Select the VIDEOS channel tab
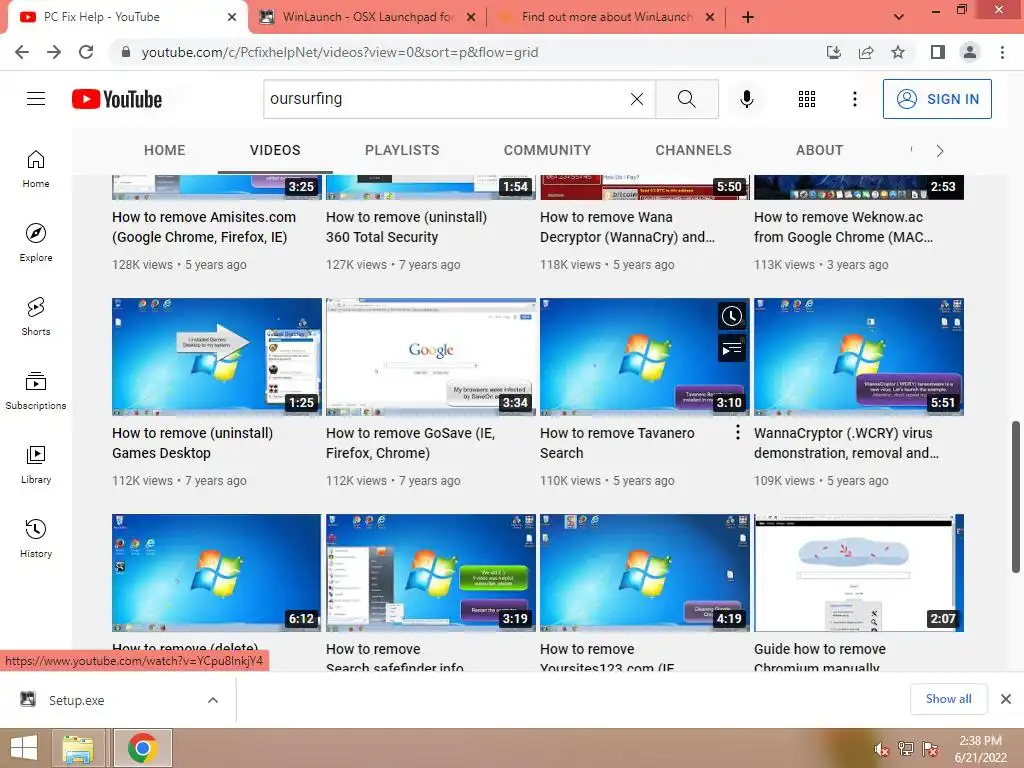 (x=275, y=150)
